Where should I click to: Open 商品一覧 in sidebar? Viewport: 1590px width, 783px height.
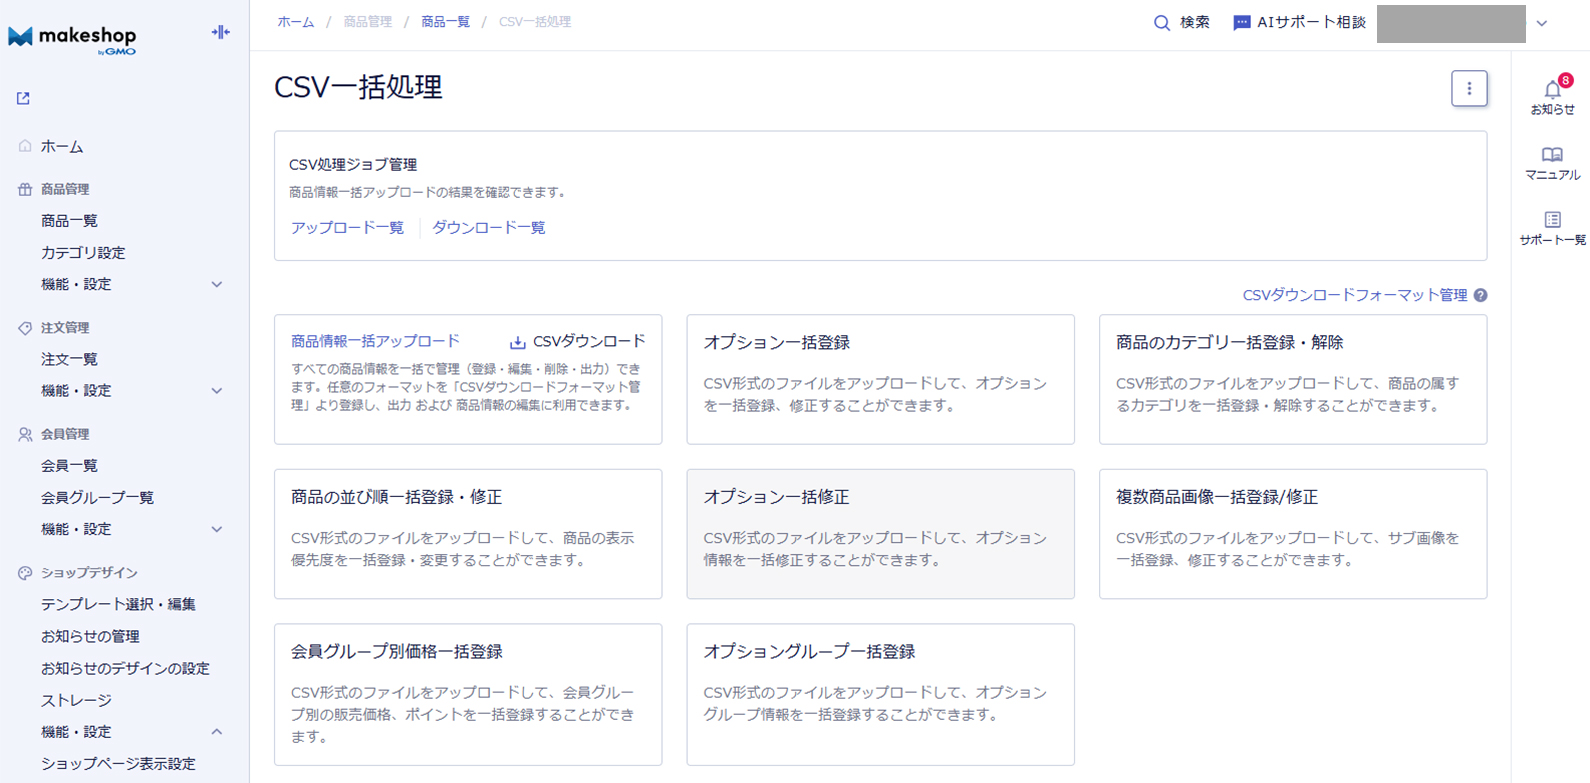click(x=69, y=221)
